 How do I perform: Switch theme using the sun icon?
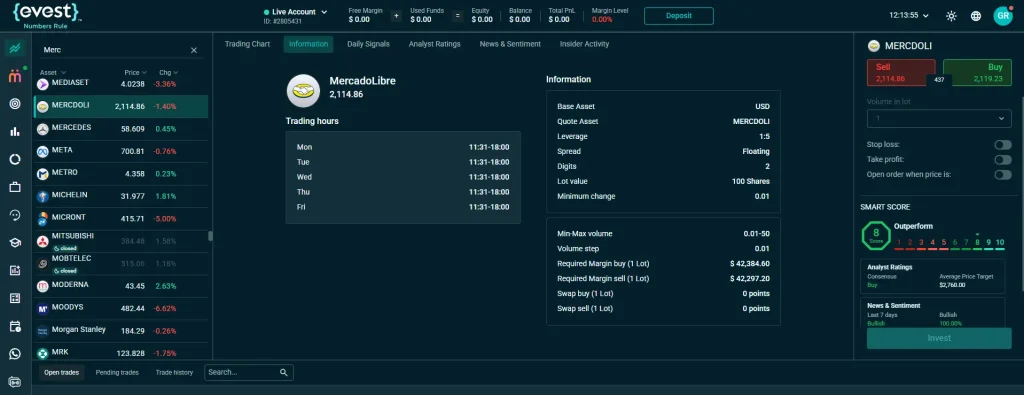click(952, 16)
